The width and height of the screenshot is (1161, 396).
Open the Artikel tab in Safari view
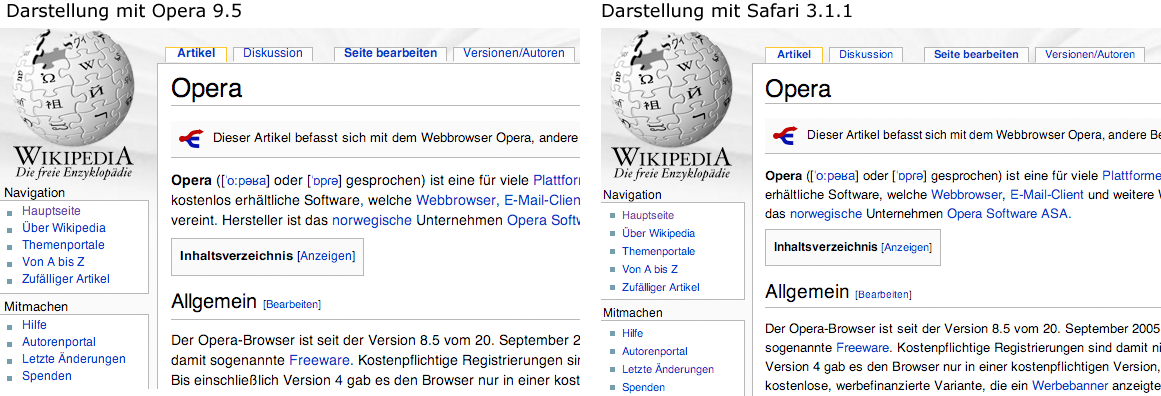(794, 55)
